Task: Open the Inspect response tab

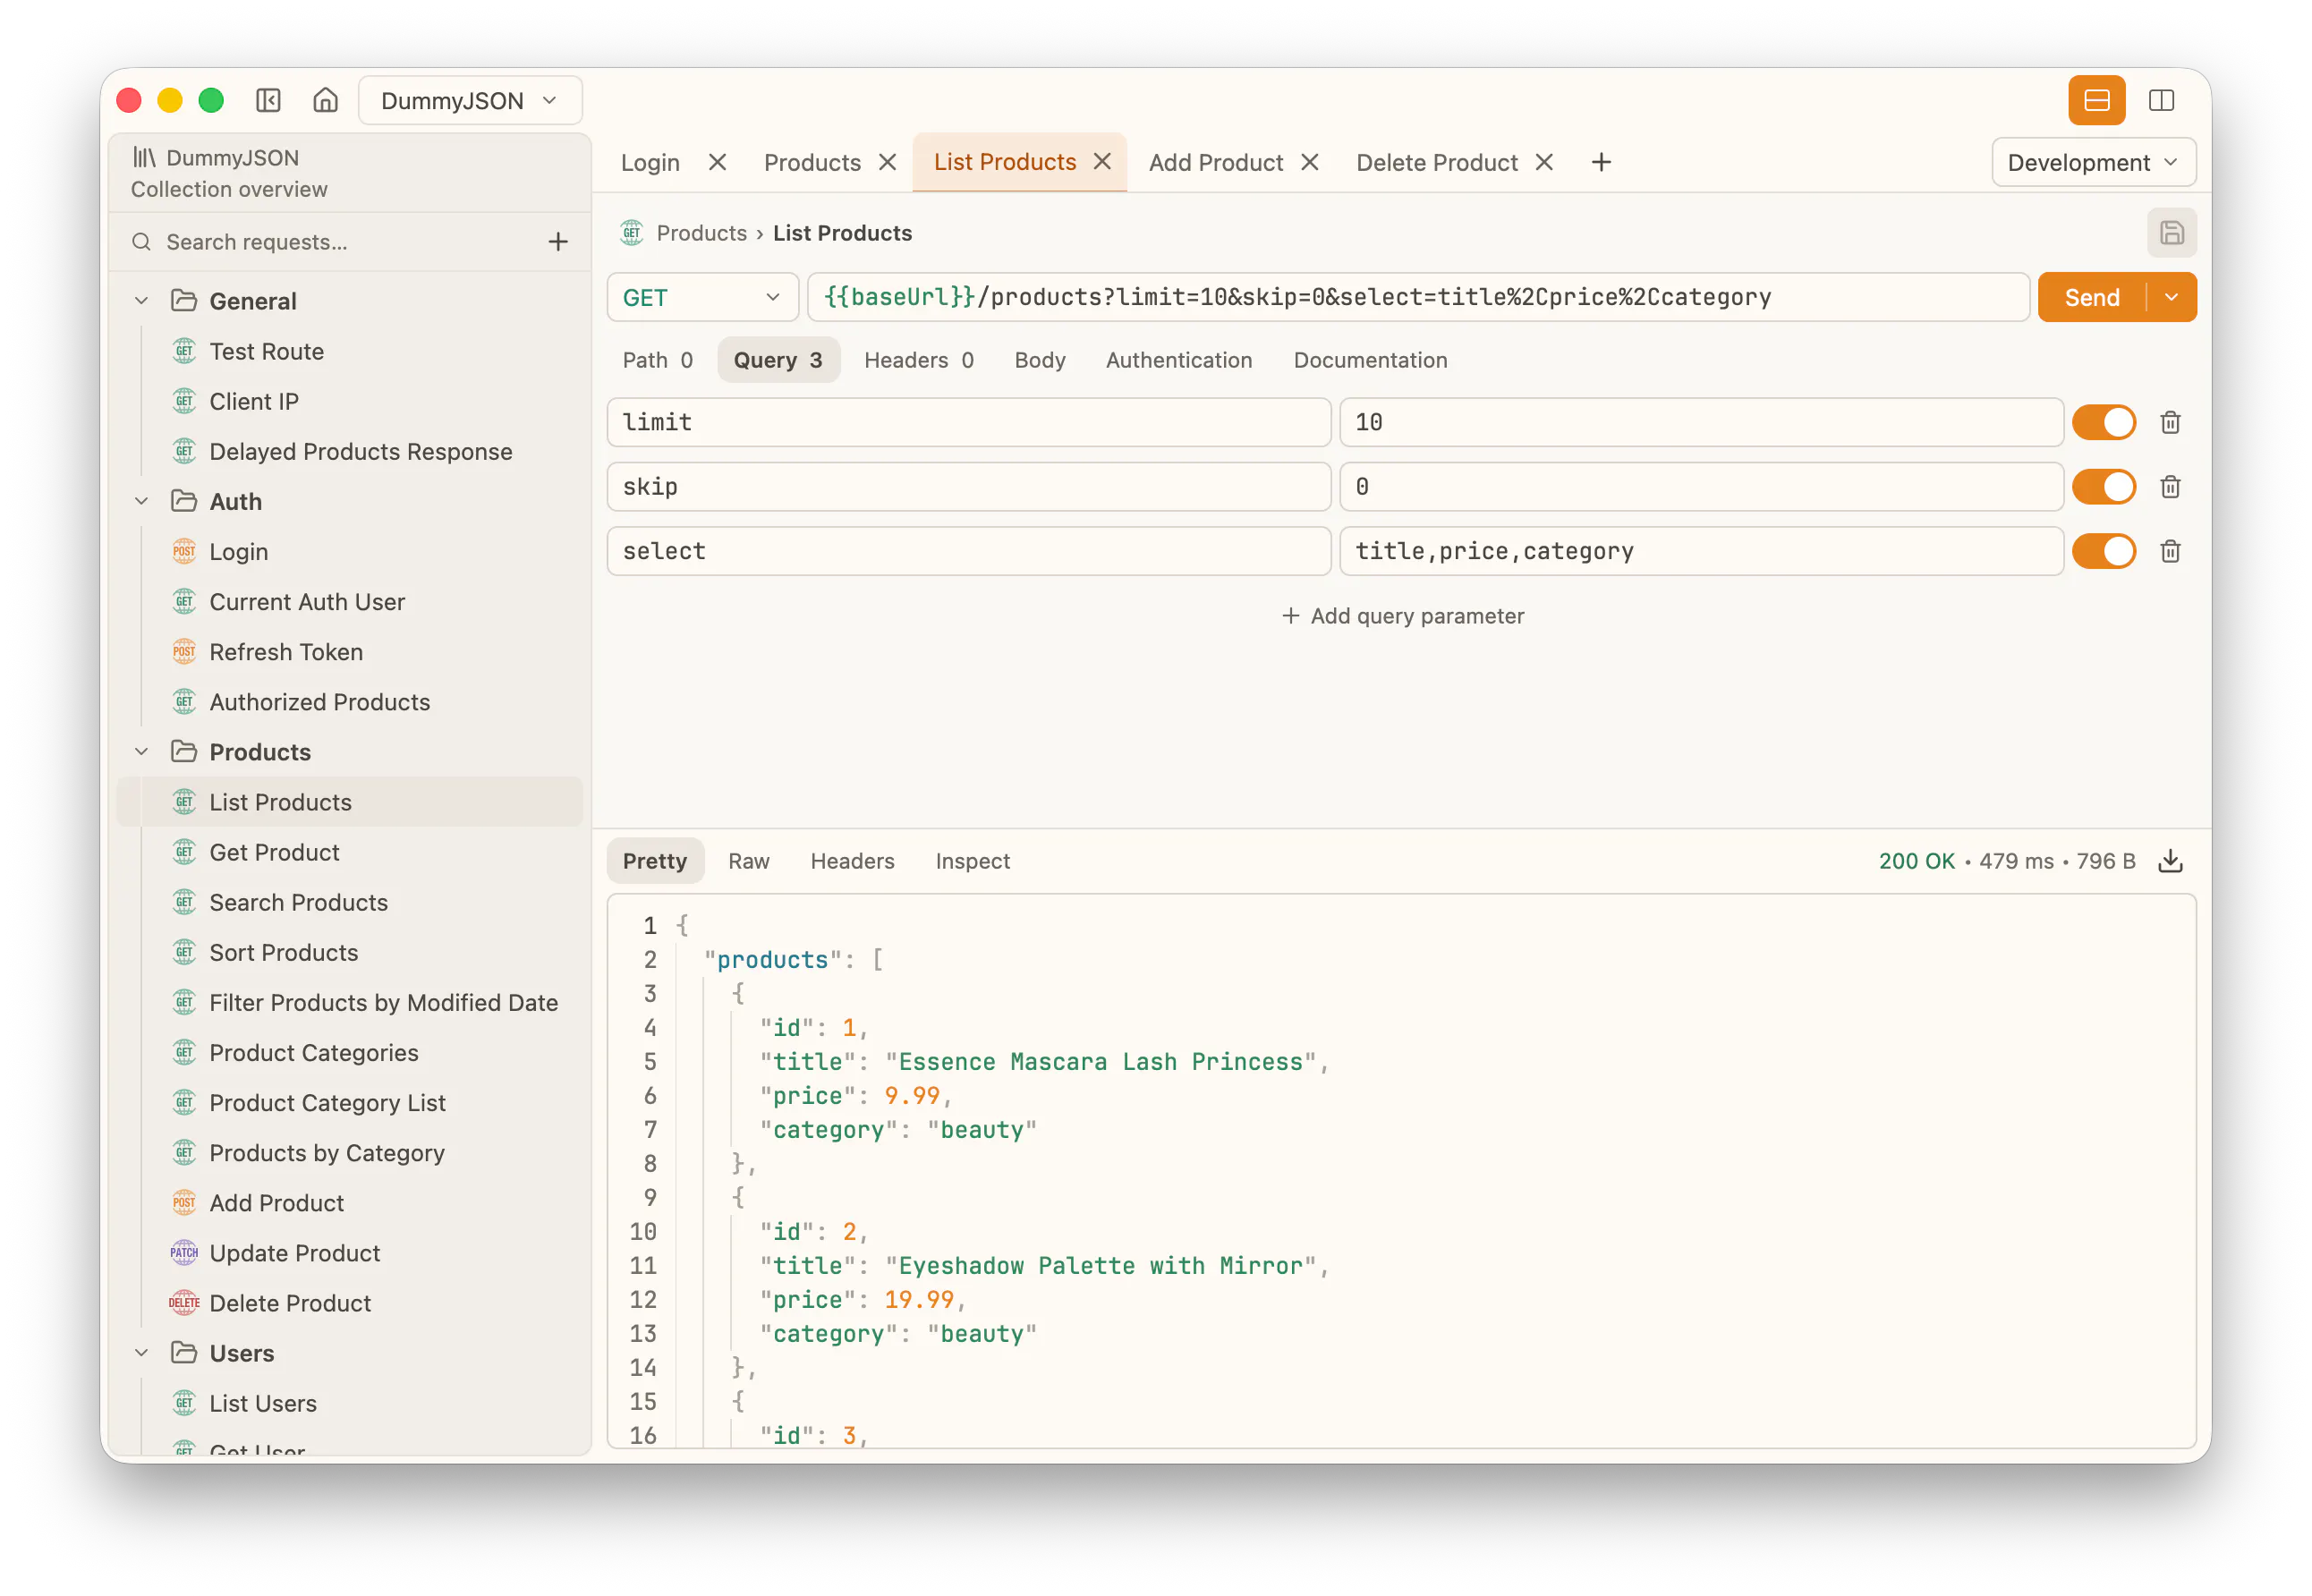Action: (972, 861)
